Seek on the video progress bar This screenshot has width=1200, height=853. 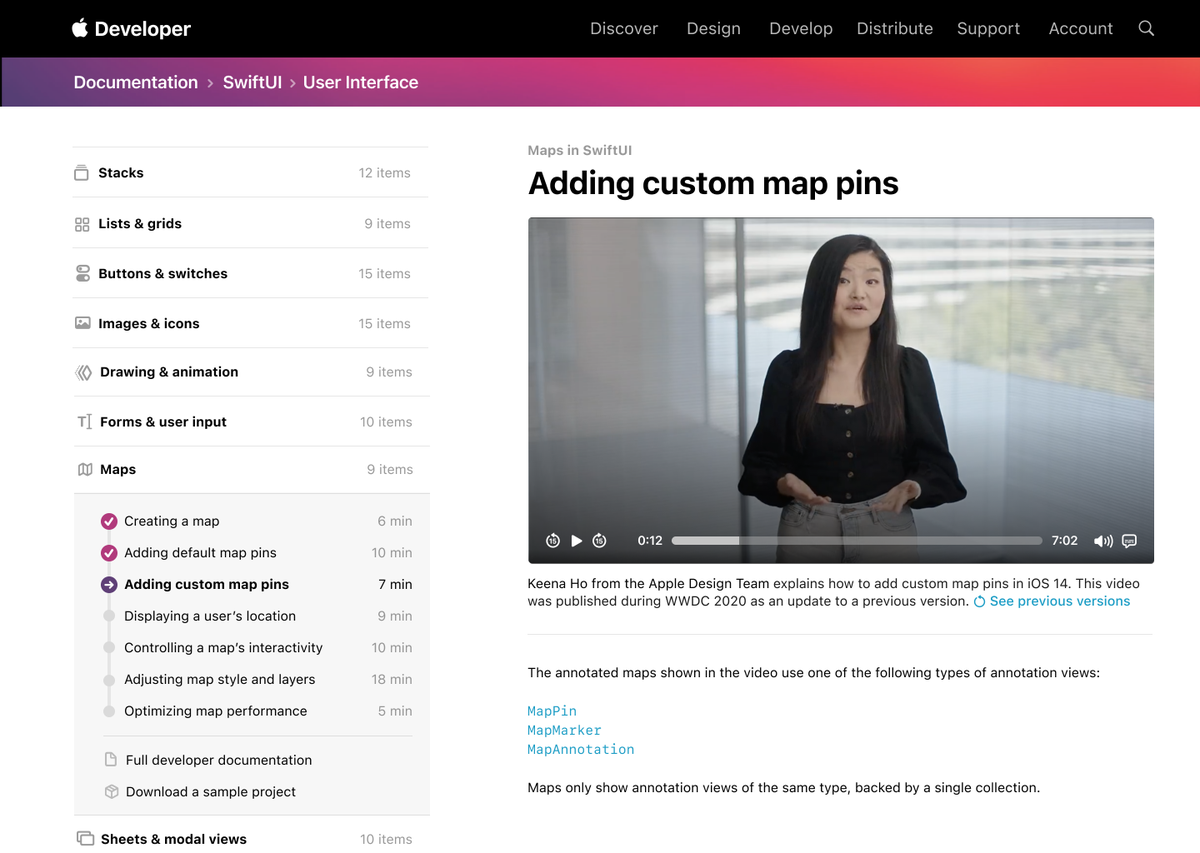coord(857,540)
